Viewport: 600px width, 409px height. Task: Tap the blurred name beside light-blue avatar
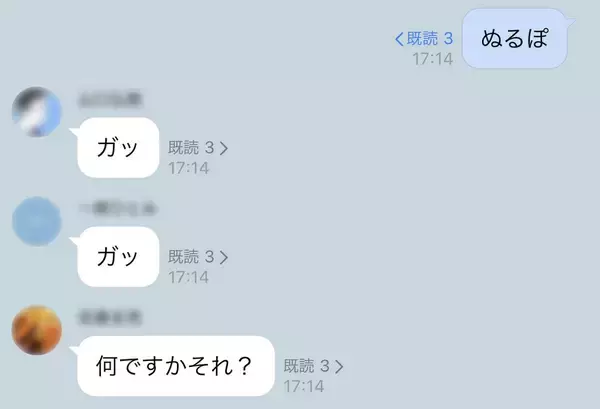pyautogui.click(x=118, y=208)
